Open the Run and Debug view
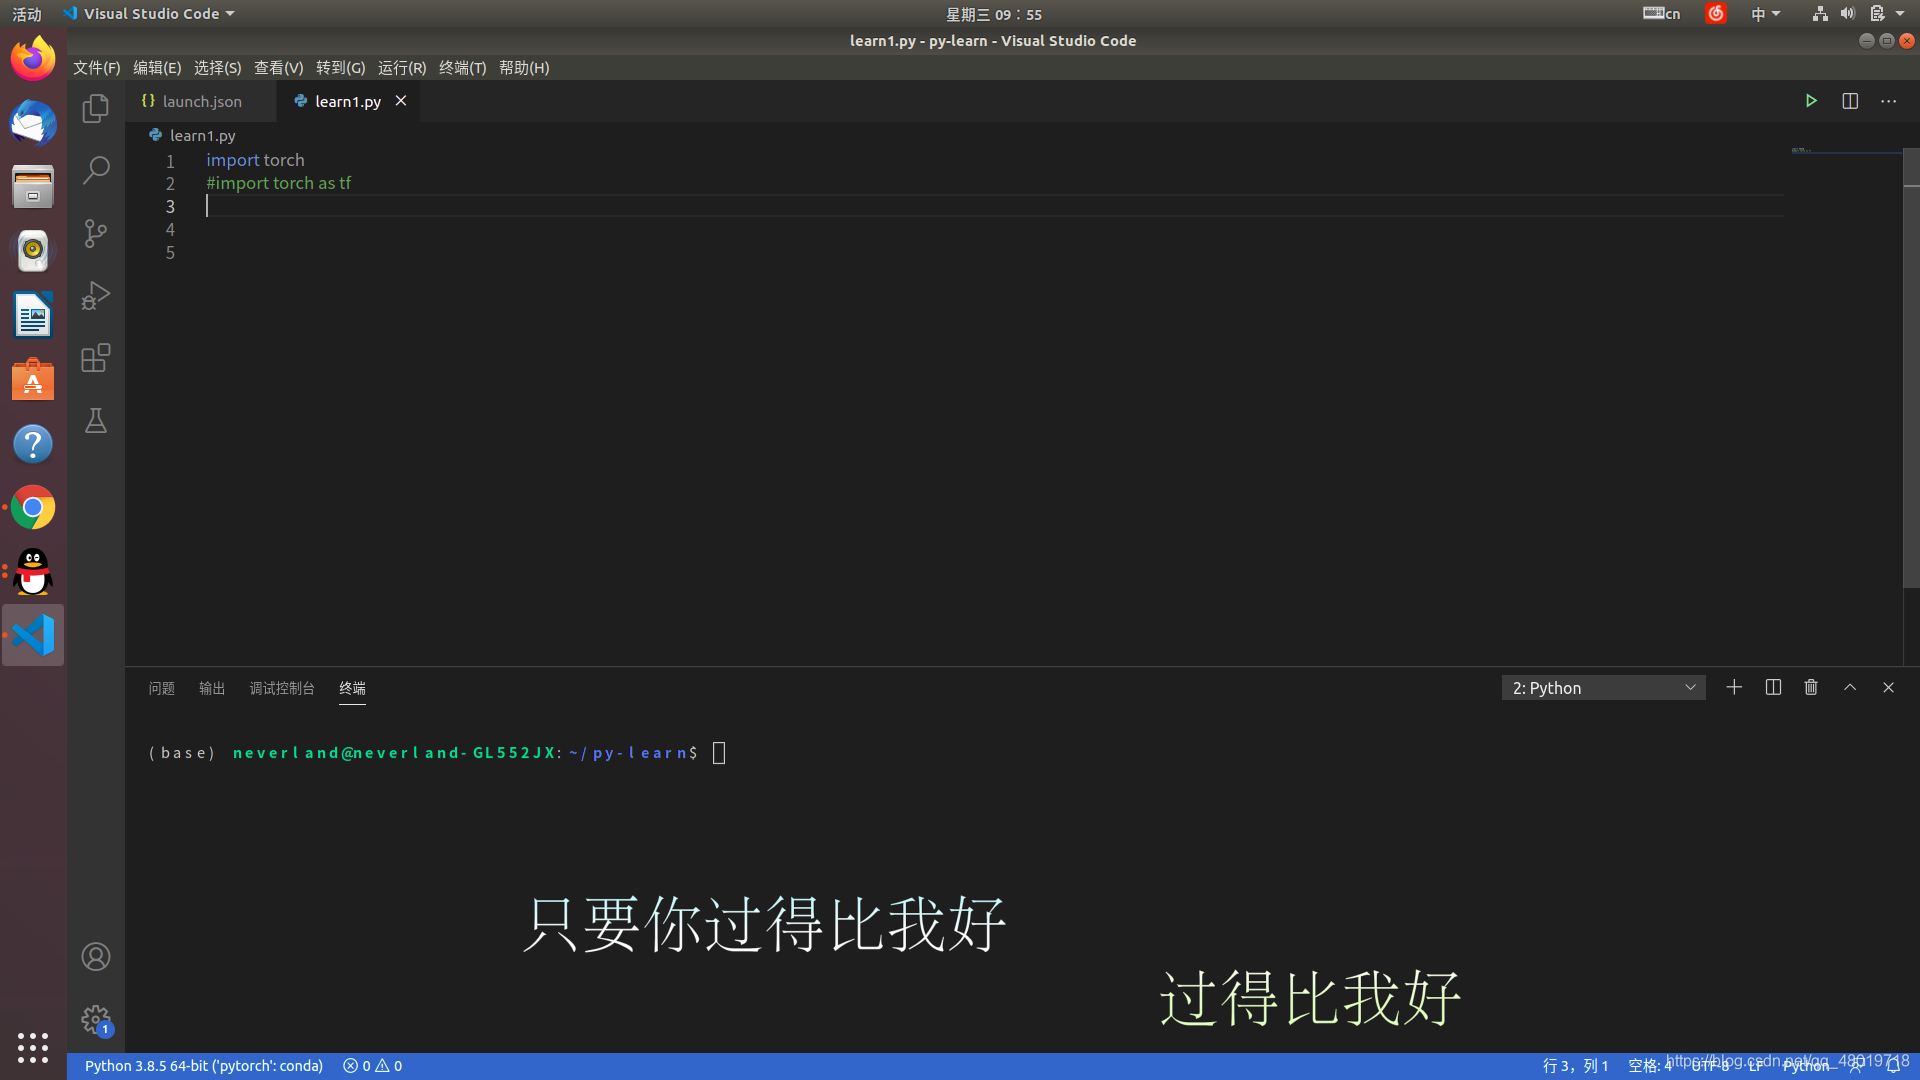Screen dimensions: 1920x1080 click(96, 296)
